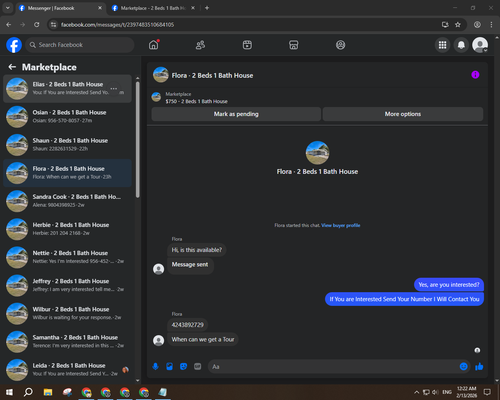Switch to Marketplace - 2 Beds 1 Bath browser tab
The width and height of the screenshot is (500, 400).
153,8
